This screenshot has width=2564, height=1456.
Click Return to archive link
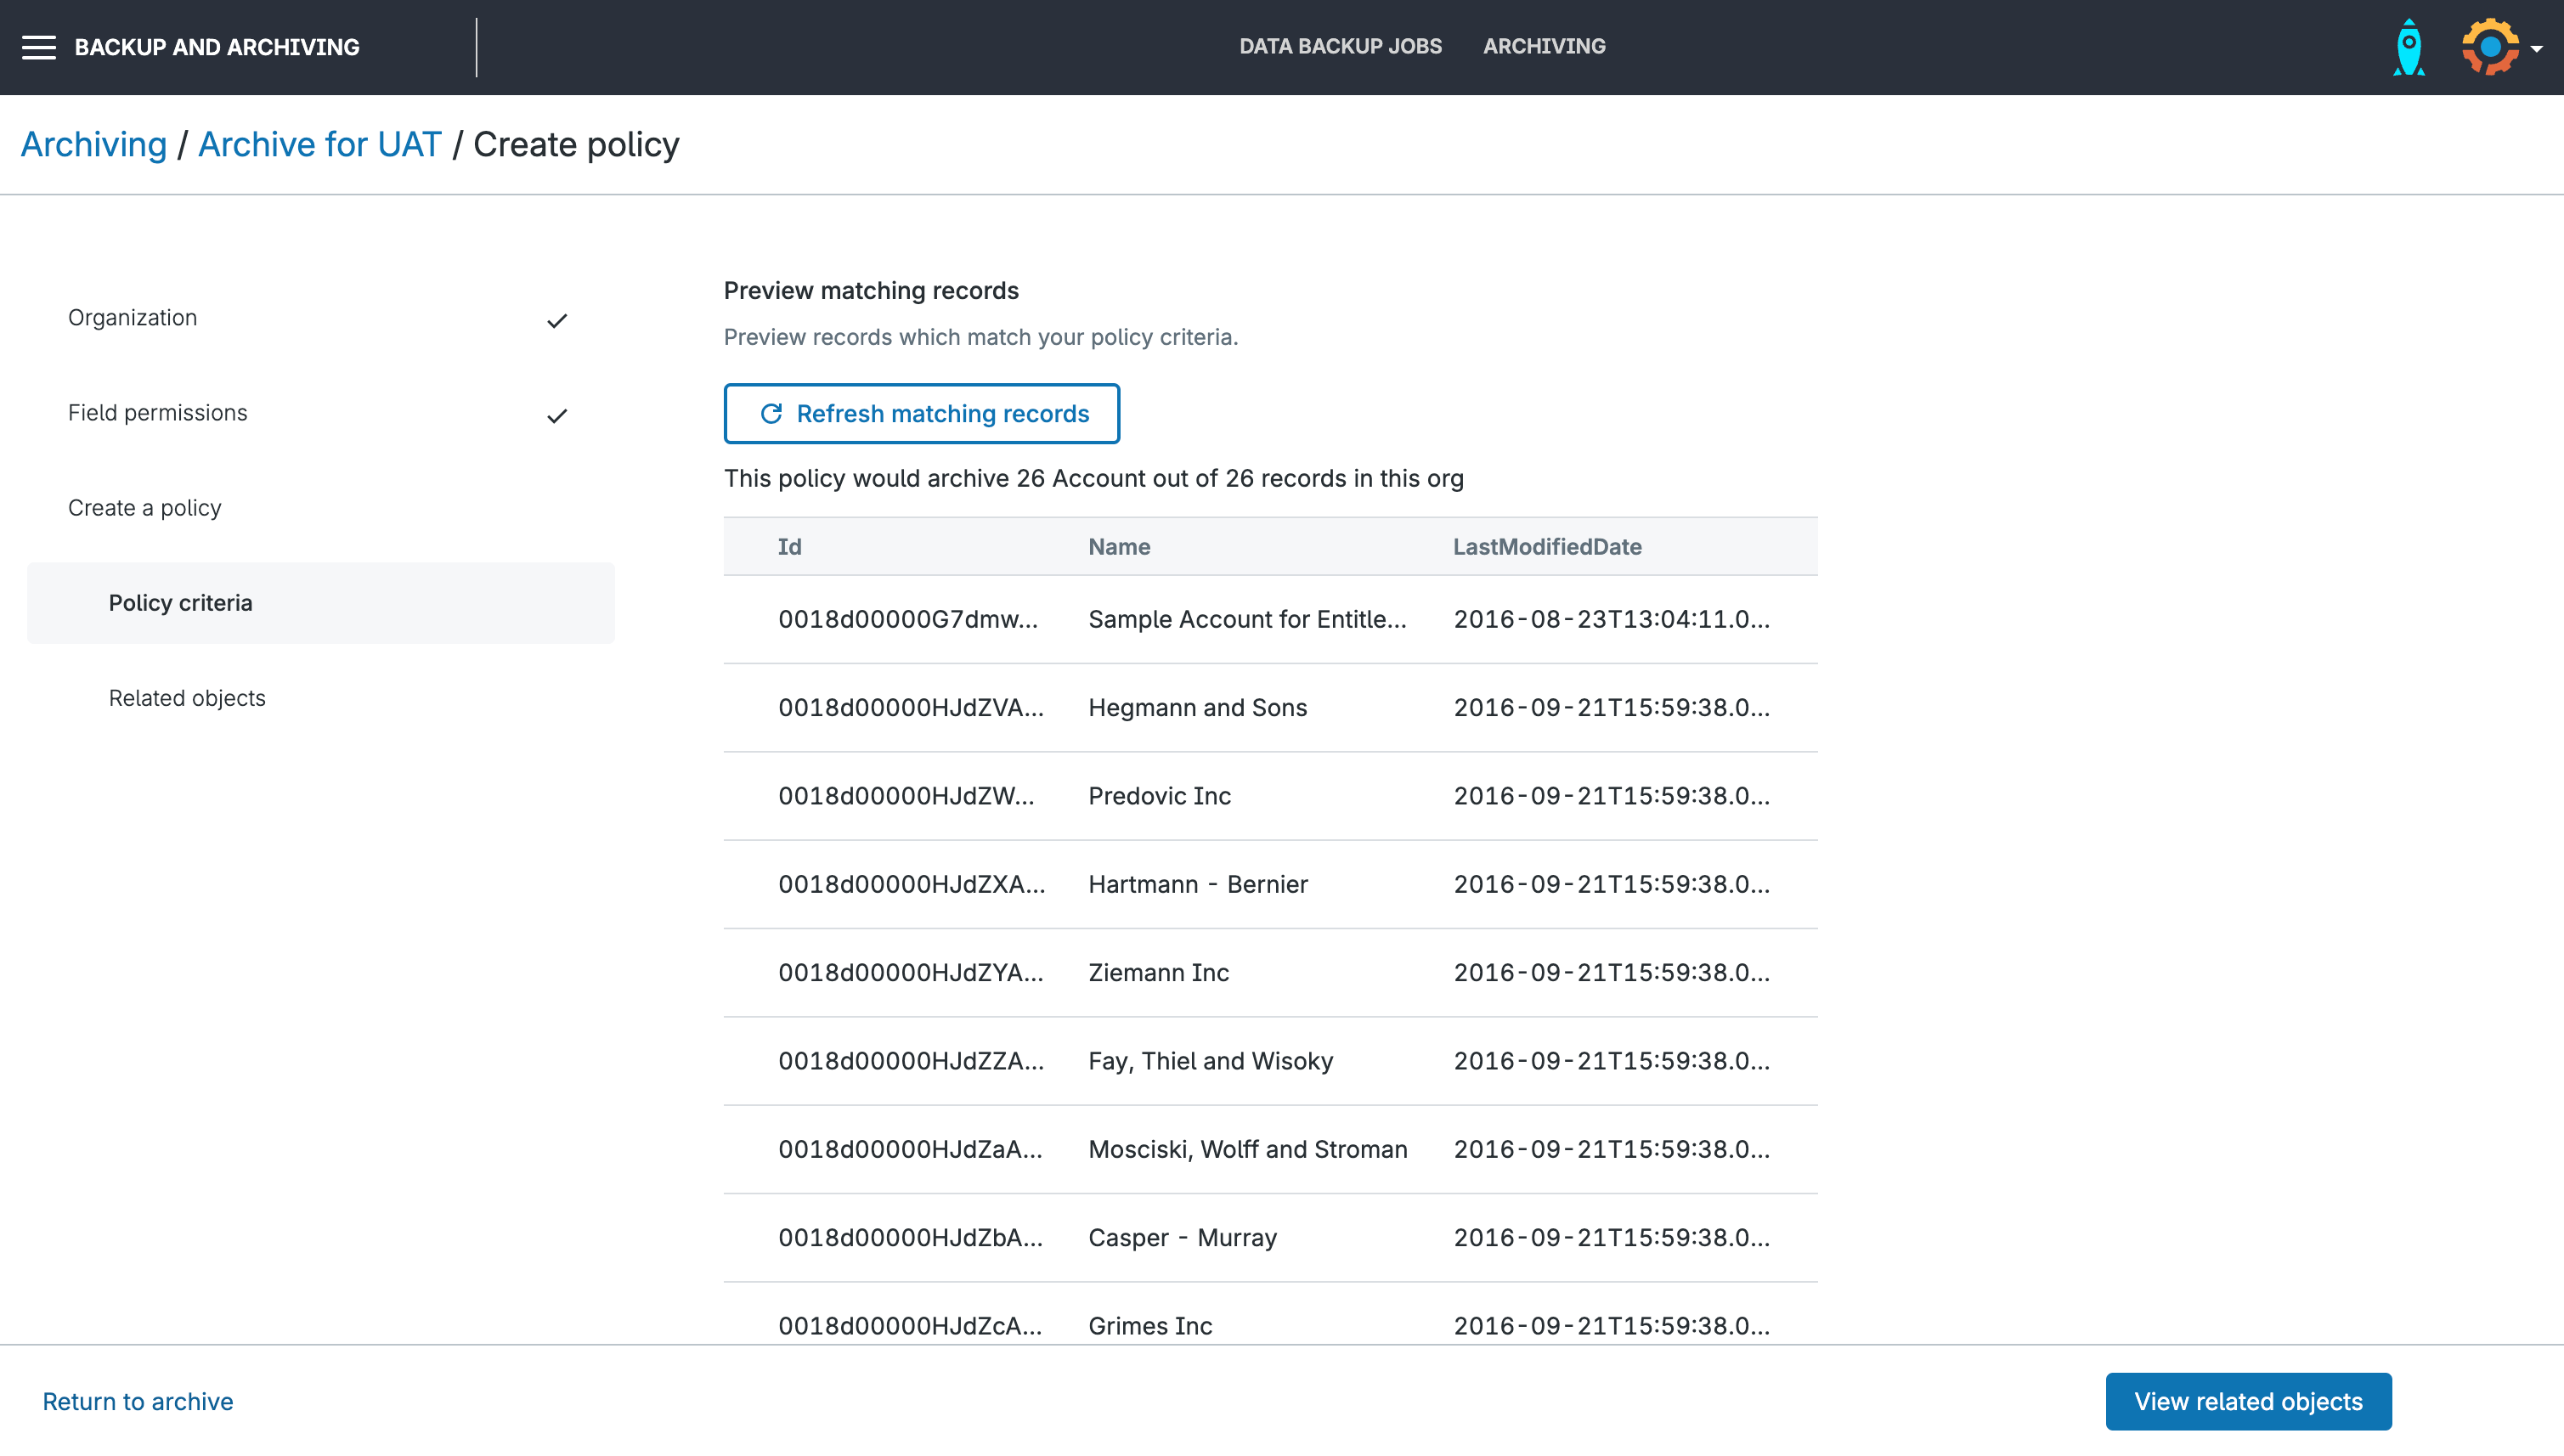point(137,1401)
